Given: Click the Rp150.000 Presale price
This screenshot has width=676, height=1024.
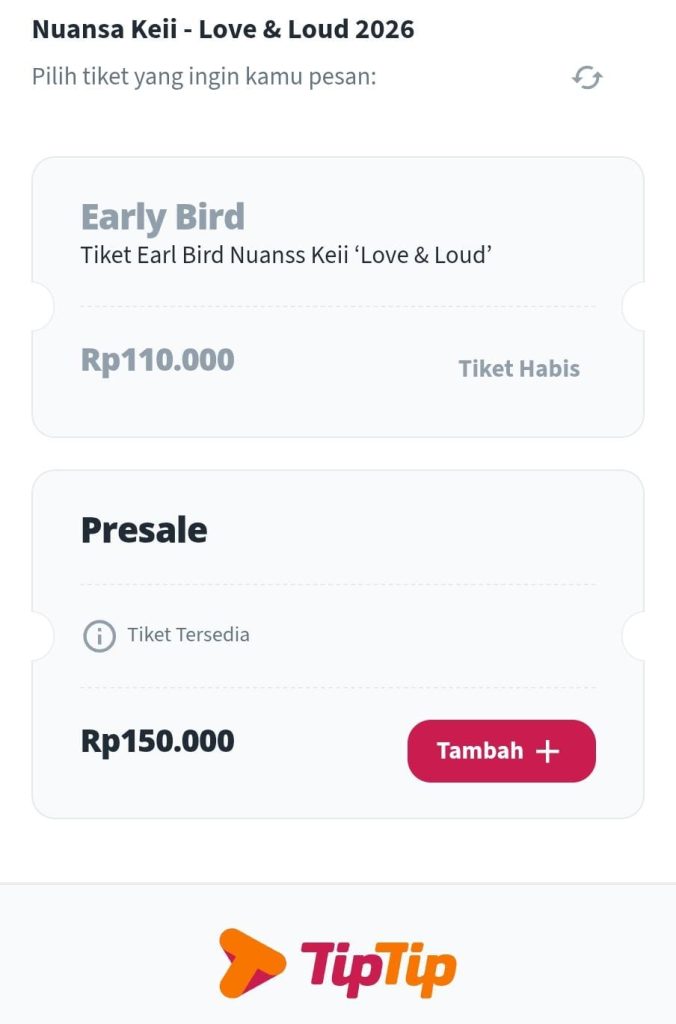Looking at the screenshot, I should pyautogui.click(x=157, y=740).
